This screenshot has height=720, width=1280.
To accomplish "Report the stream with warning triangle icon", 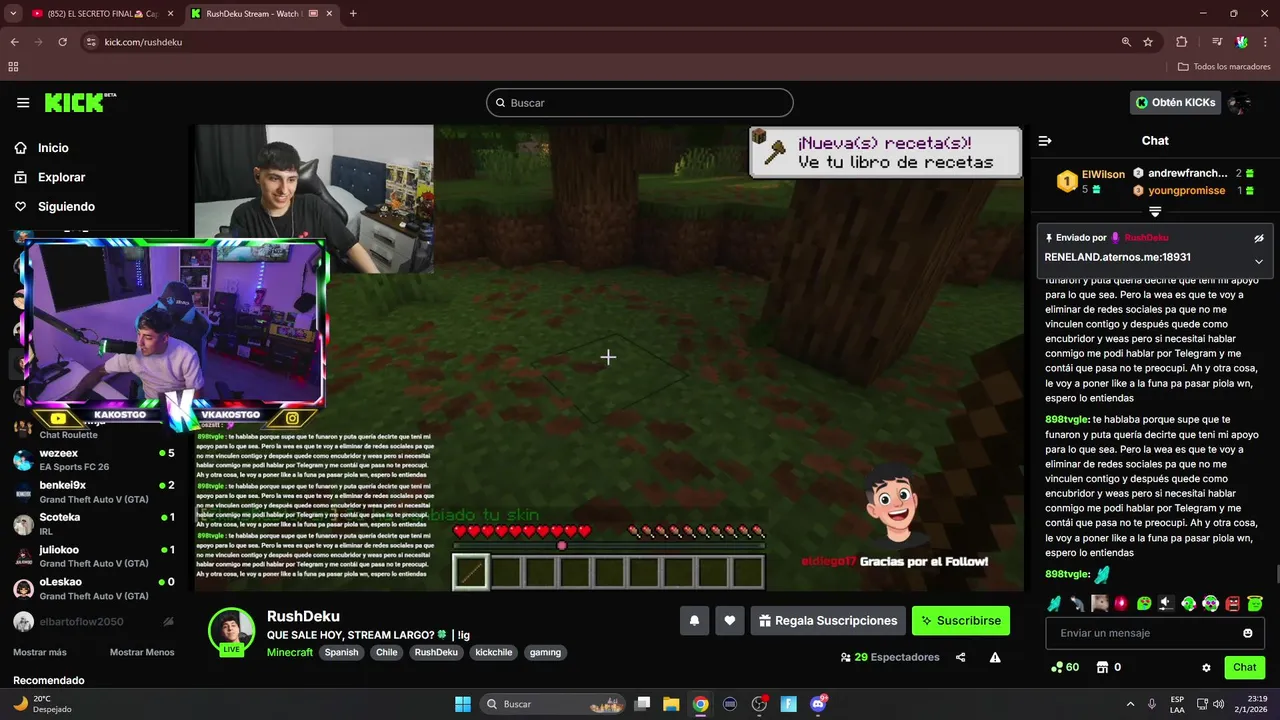I will click(995, 657).
